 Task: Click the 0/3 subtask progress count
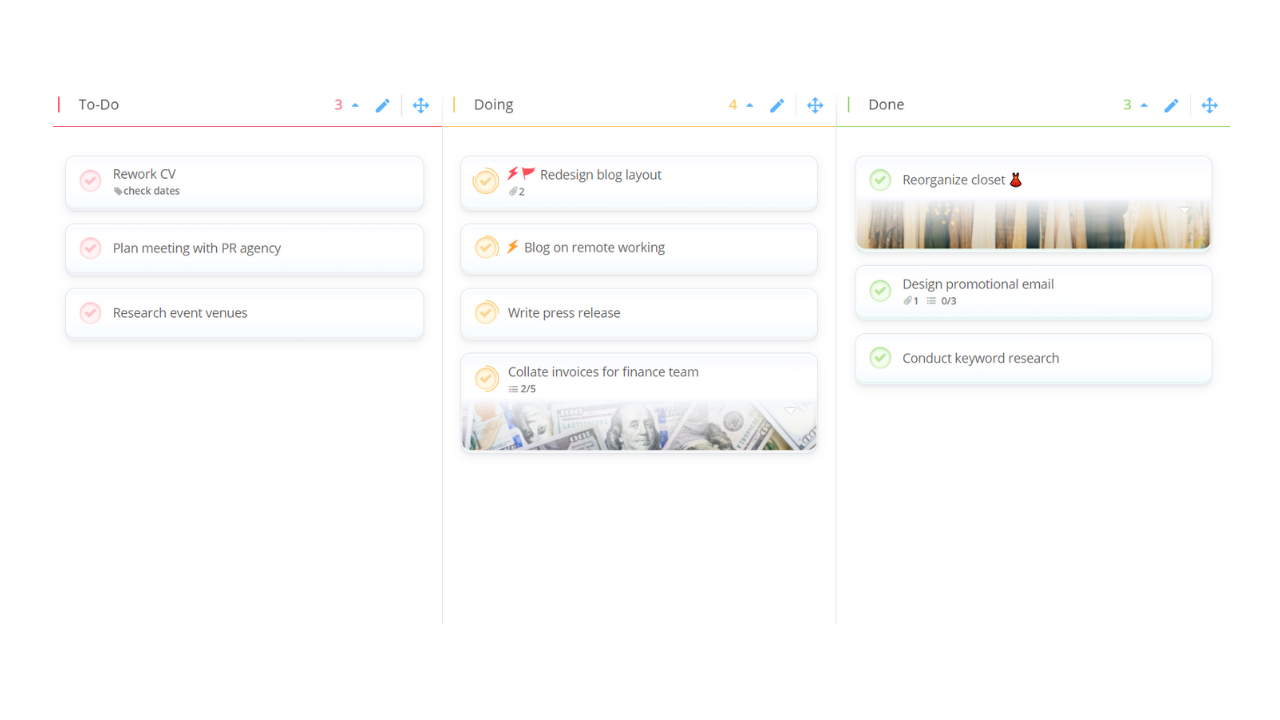tap(948, 301)
